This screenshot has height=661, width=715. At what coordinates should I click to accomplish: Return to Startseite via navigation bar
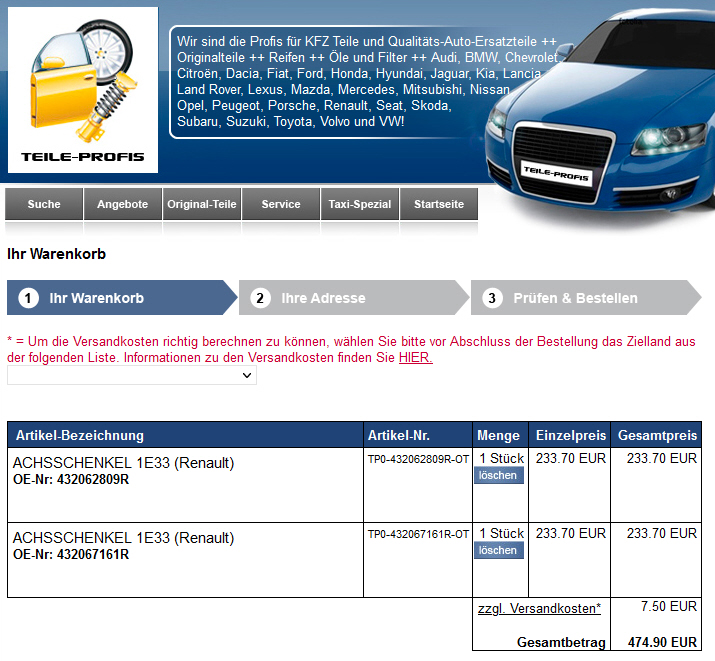click(439, 204)
